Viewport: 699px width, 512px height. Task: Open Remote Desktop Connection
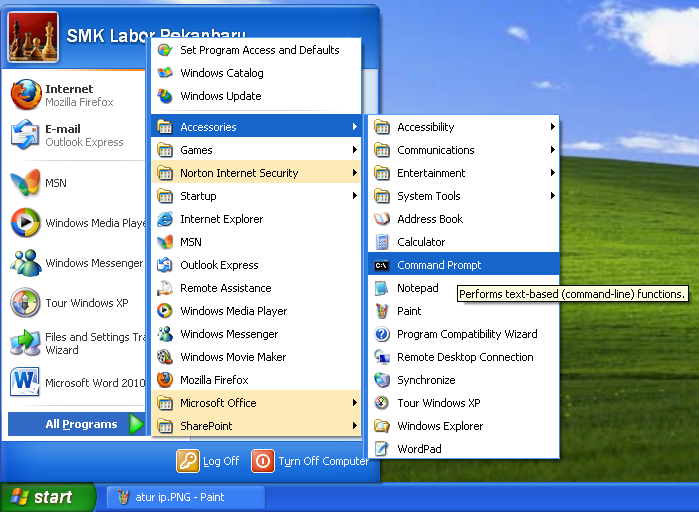(464, 357)
